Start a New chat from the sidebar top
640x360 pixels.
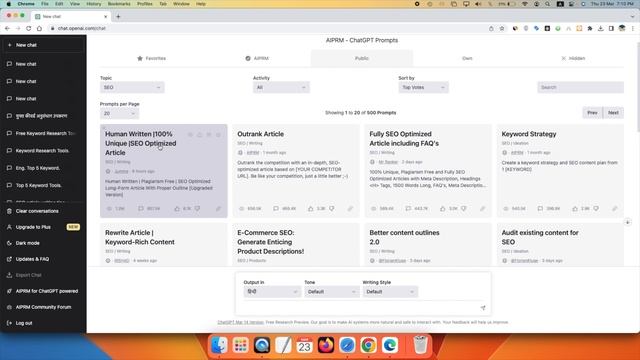point(43,45)
